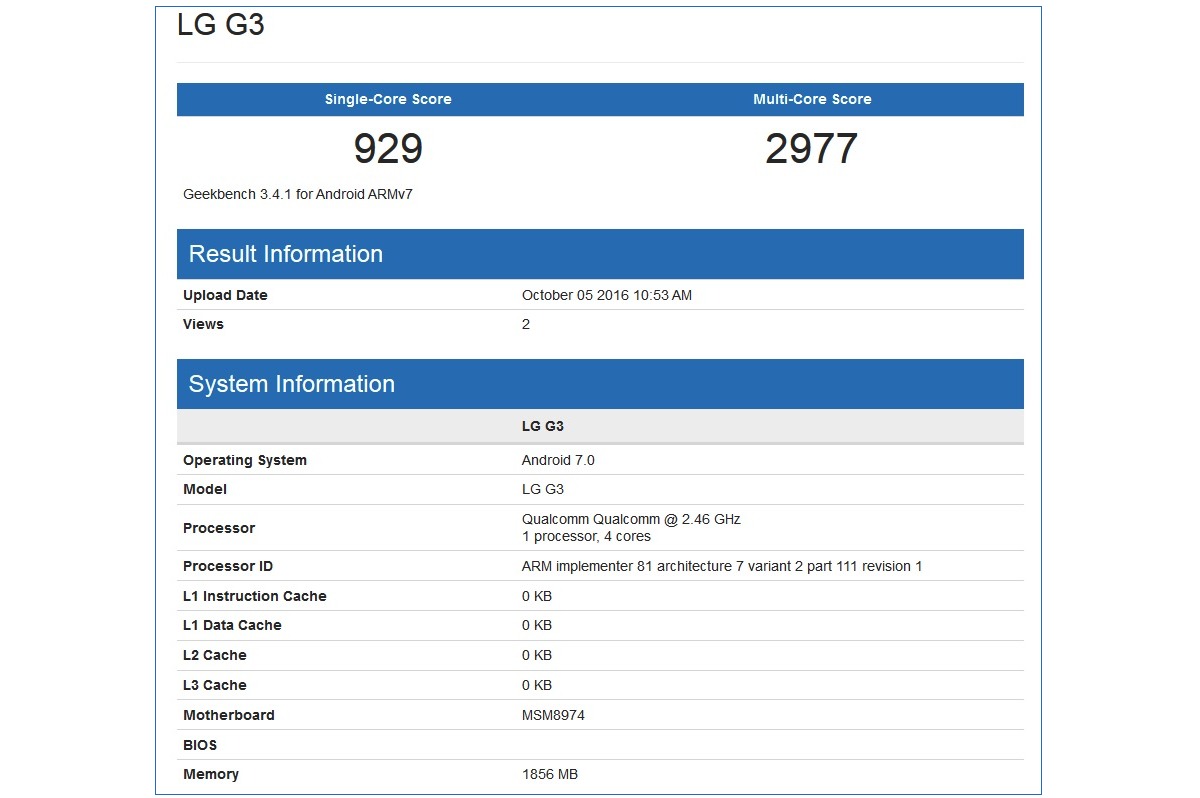Click the "Operating System" row label
The width and height of the screenshot is (1200, 798).
click(245, 460)
